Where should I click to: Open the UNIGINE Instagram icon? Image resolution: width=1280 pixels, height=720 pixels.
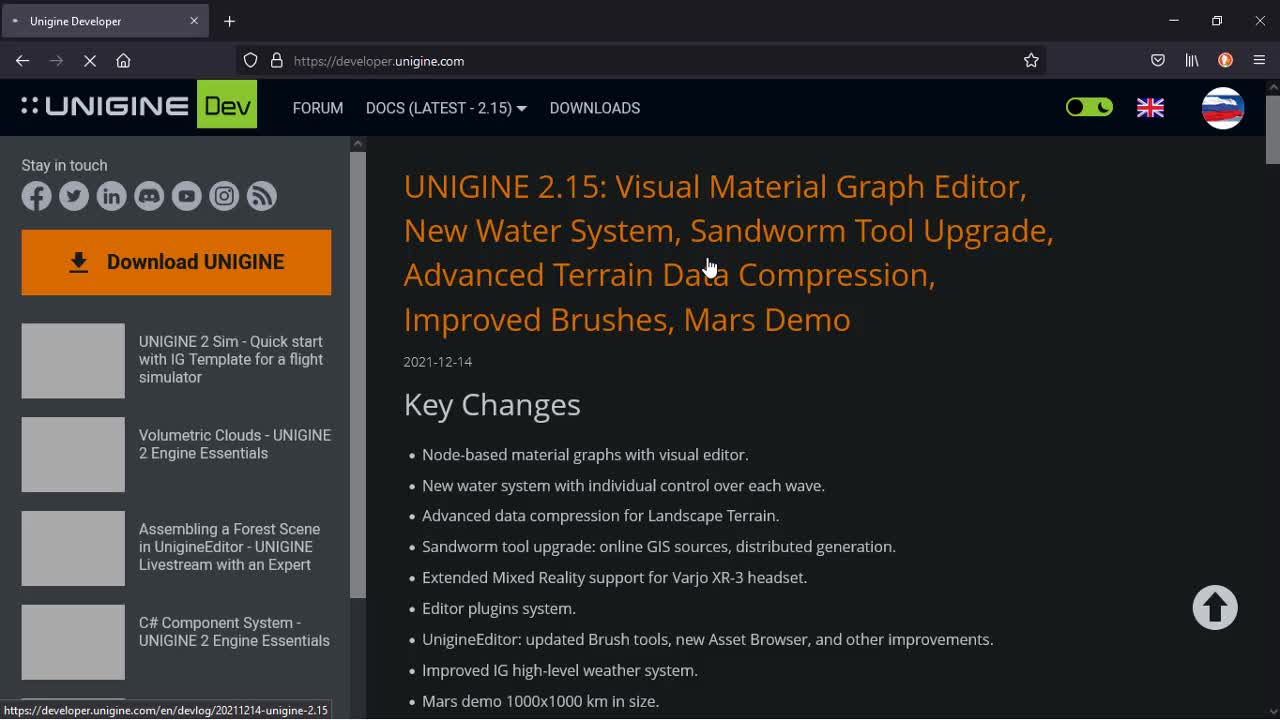click(x=224, y=196)
